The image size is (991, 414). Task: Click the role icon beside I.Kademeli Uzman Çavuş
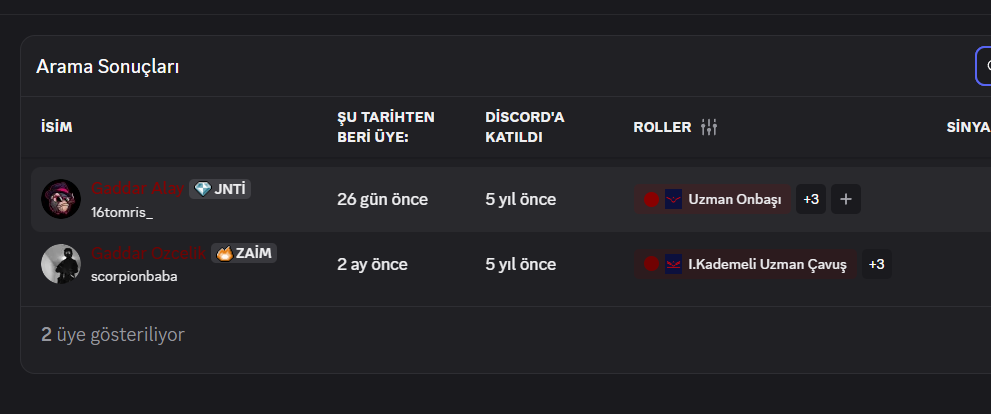pos(673,264)
